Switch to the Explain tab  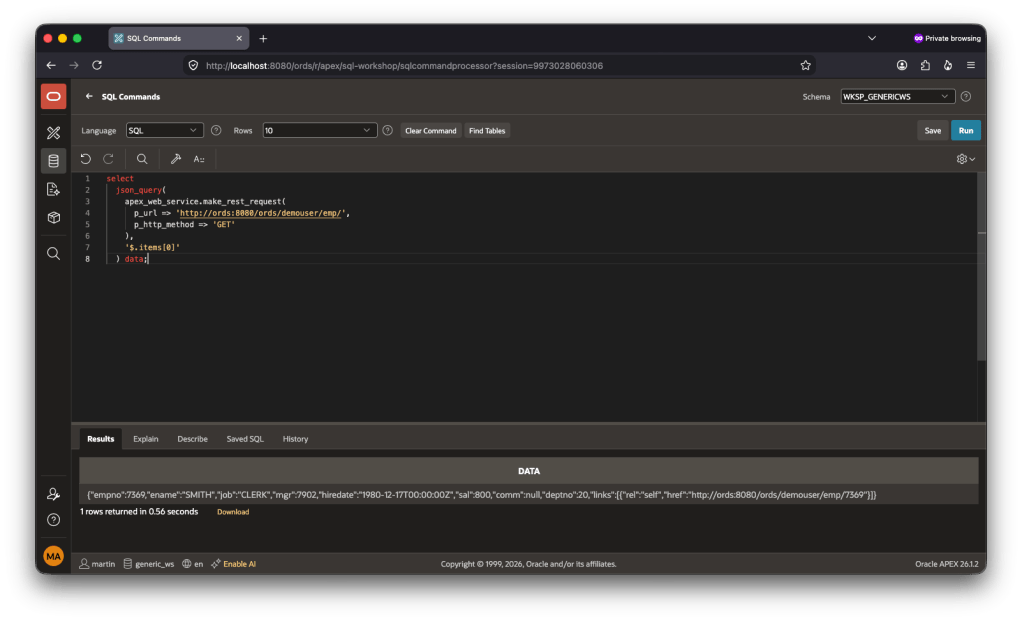pos(145,439)
